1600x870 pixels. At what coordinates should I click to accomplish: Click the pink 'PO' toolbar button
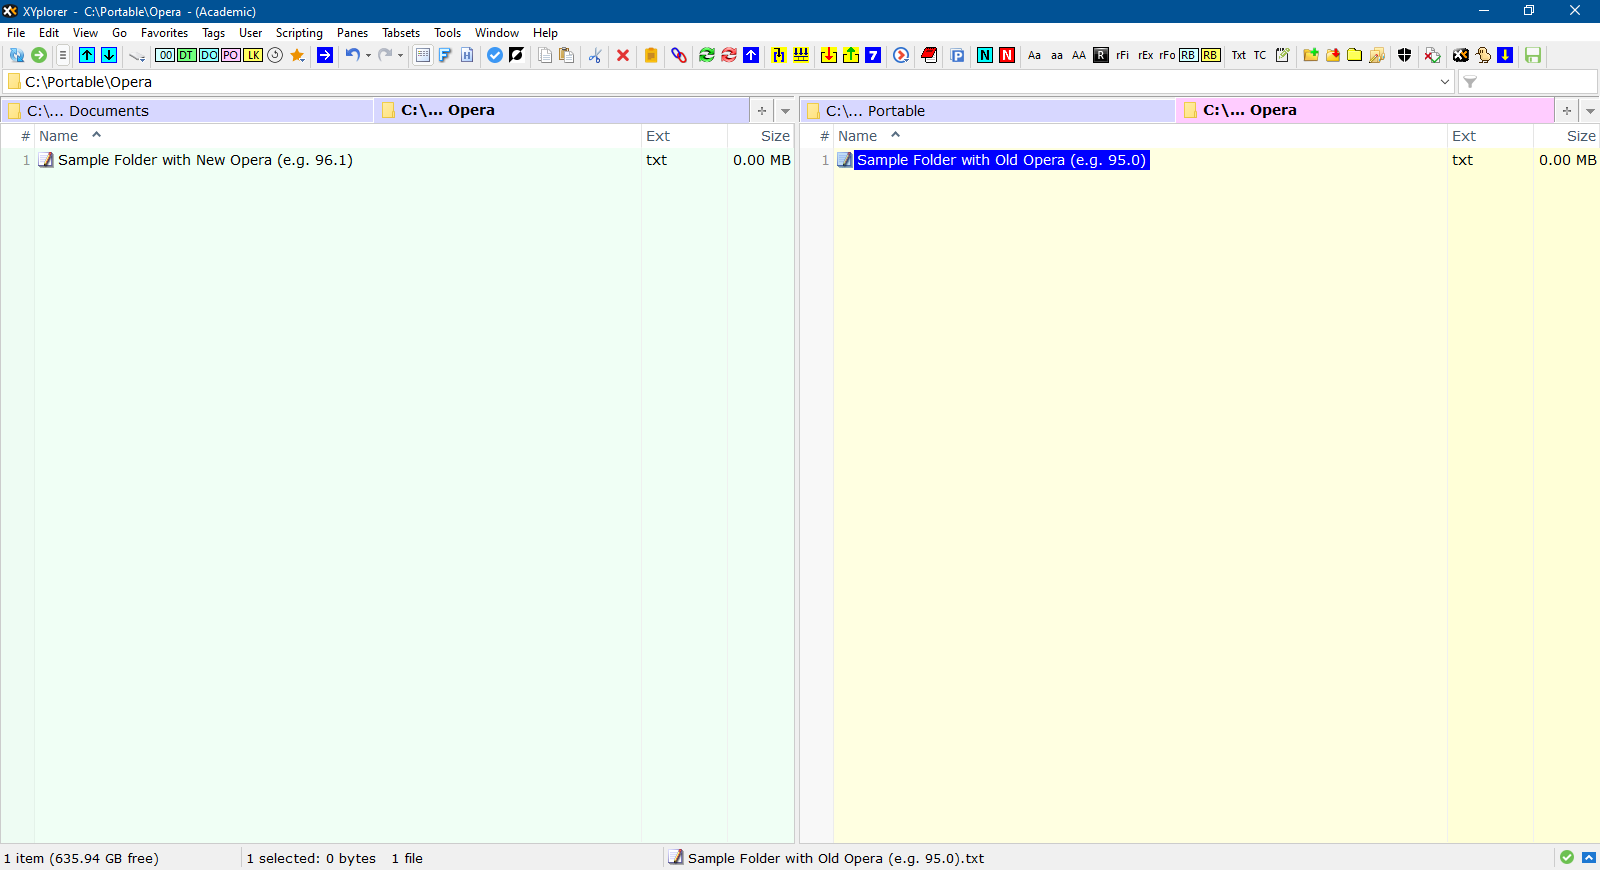(231, 55)
